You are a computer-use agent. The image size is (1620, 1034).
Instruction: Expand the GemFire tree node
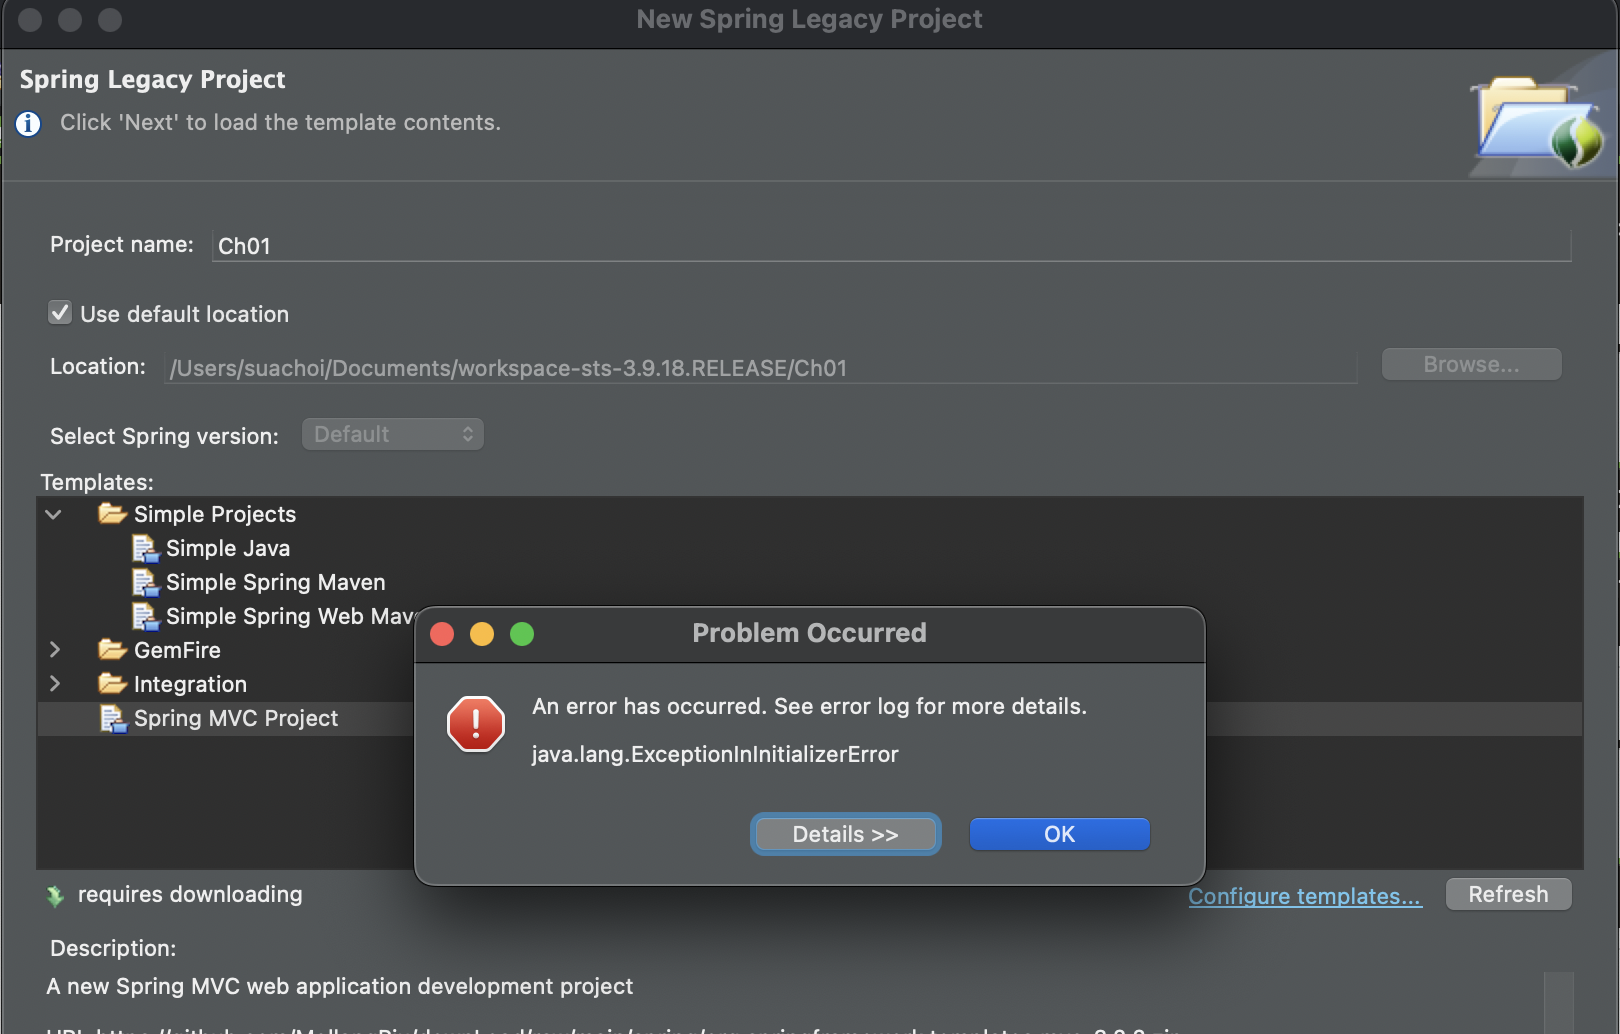pos(55,650)
